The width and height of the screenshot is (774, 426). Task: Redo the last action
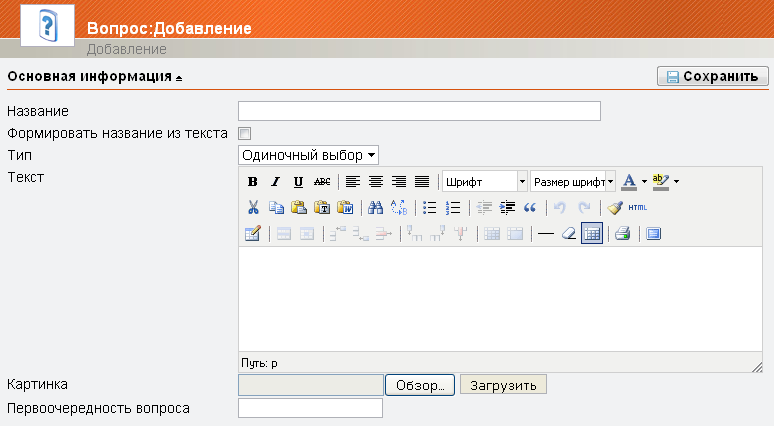click(584, 207)
